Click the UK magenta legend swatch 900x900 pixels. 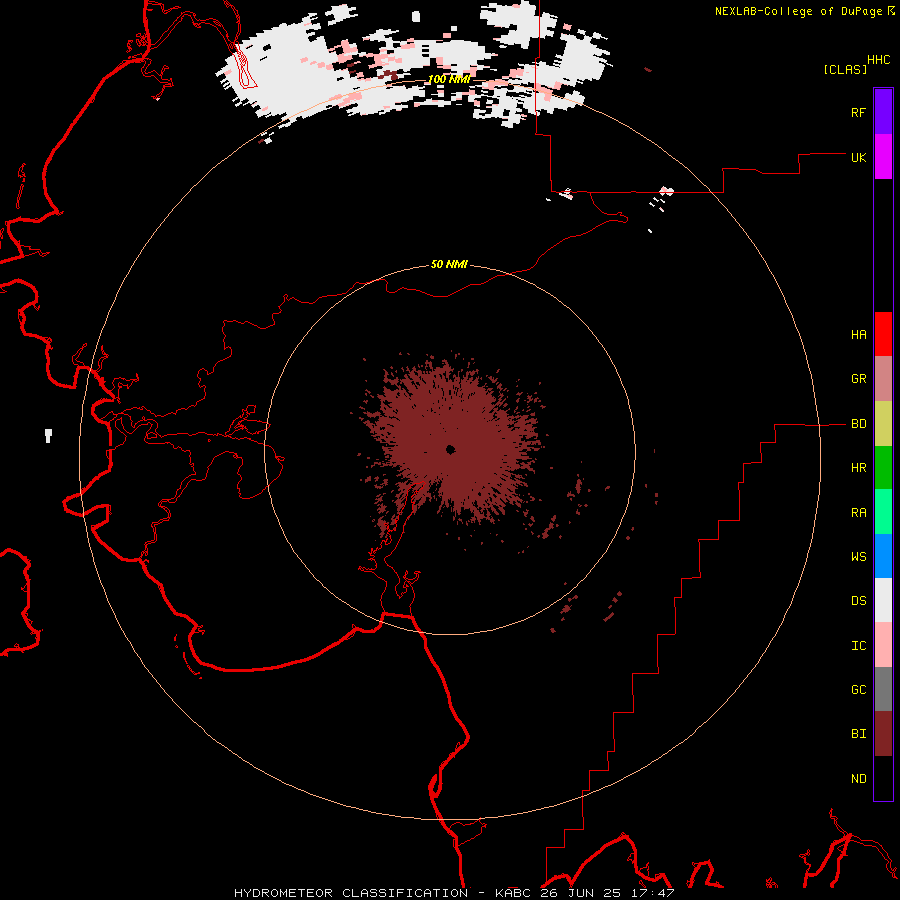[x=883, y=157]
